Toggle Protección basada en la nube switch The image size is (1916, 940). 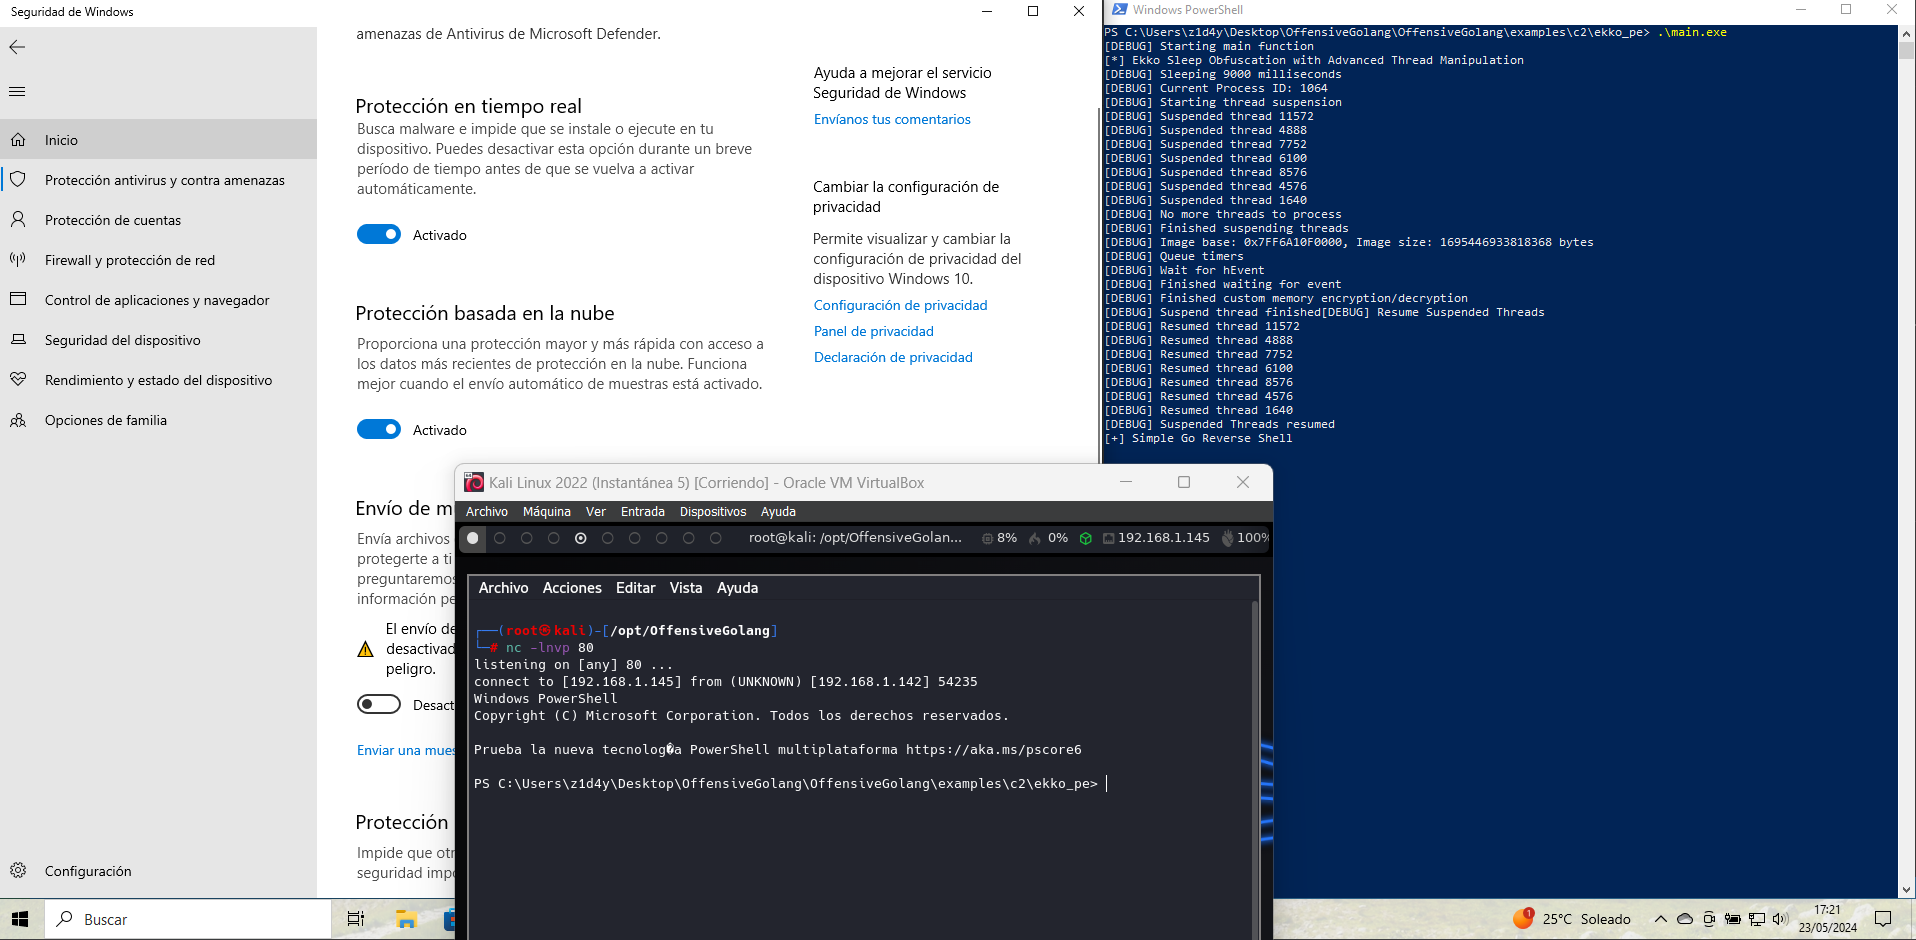click(379, 429)
